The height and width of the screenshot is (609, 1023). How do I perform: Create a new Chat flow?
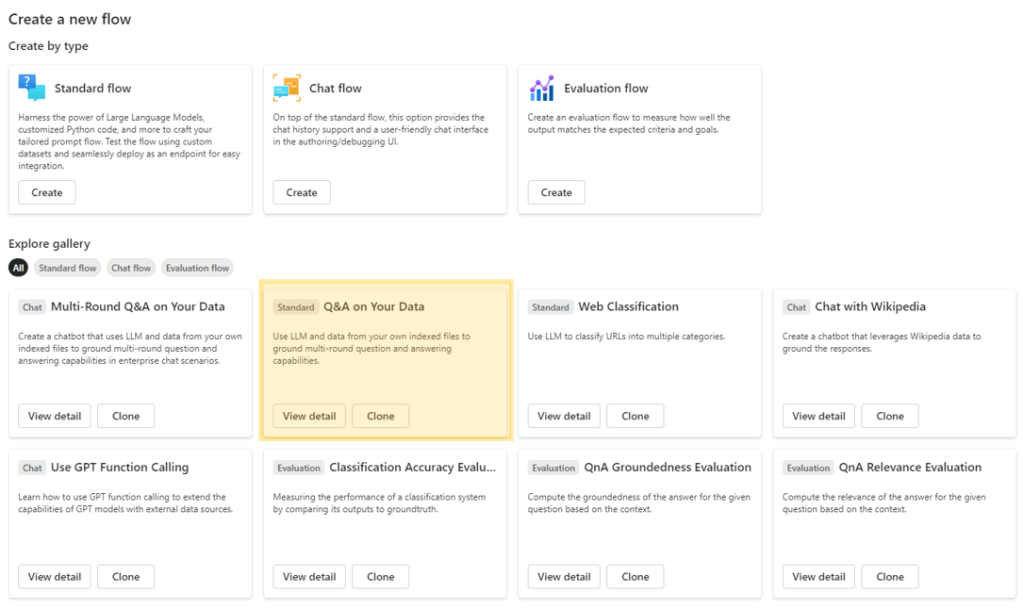pyautogui.click(x=301, y=192)
